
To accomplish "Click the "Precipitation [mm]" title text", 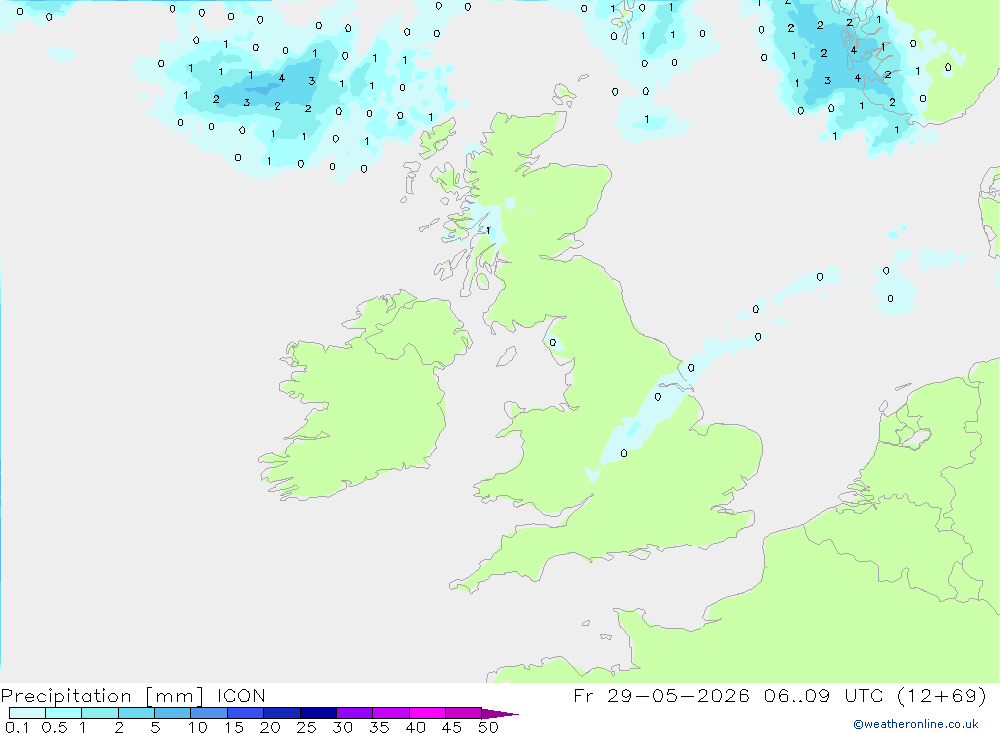I will [x=103, y=695].
